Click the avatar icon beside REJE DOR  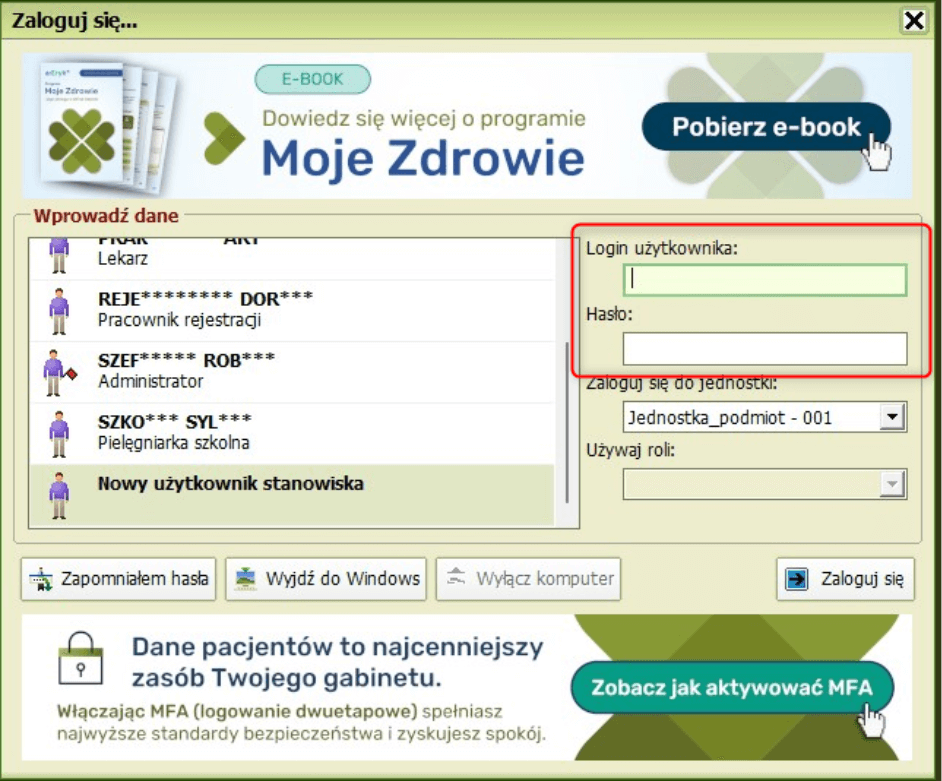tap(59, 311)
